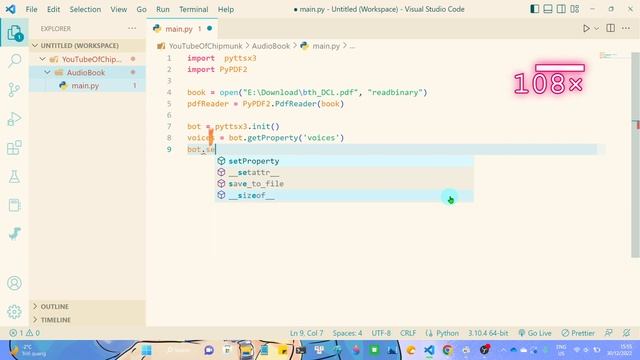Click main.py in the breadcrumb
640x360 pixels.
(x=326, y=46)
